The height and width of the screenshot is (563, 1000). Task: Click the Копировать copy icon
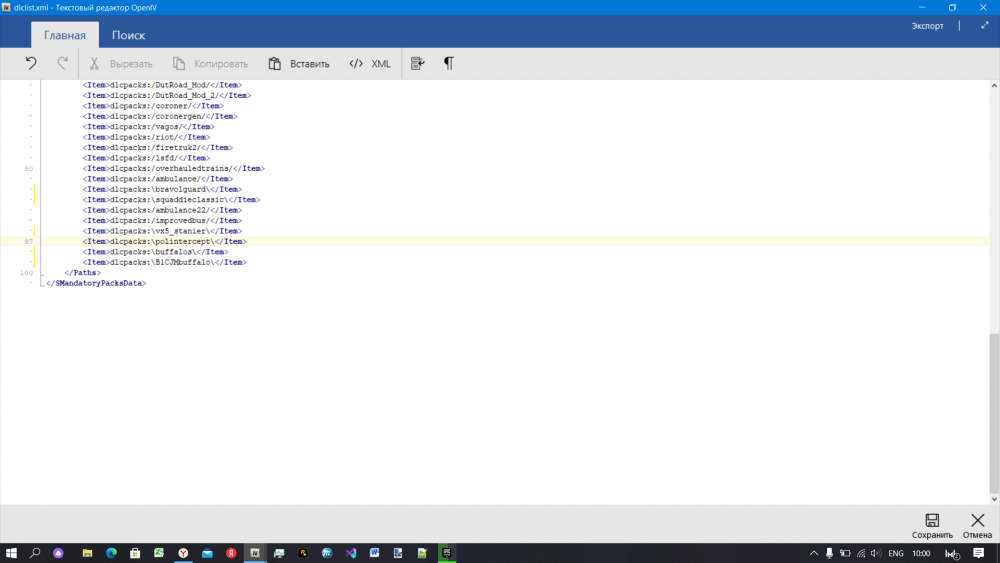click(179, 63)
